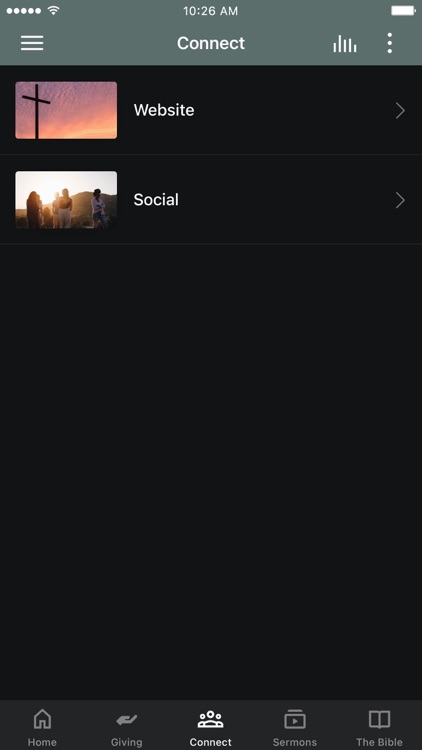Tap the Connect people icon
Image resolution: width=422 pixels, height=750 pixels.
211,719
